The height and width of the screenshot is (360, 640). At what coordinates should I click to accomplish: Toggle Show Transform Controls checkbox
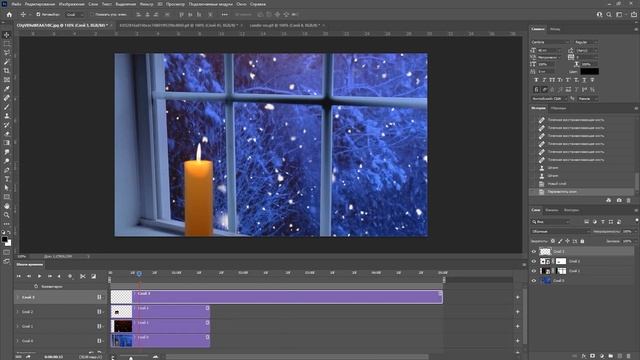pos(92,14)
